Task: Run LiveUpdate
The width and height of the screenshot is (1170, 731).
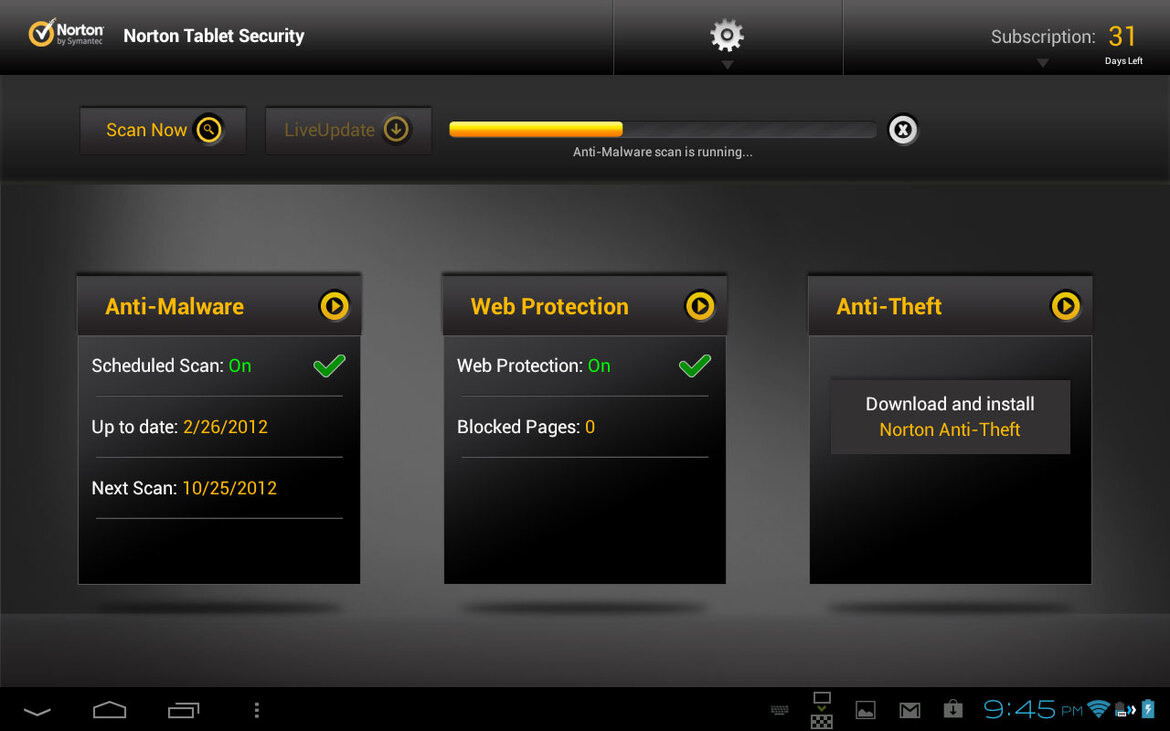Action: tap(348, 131)
